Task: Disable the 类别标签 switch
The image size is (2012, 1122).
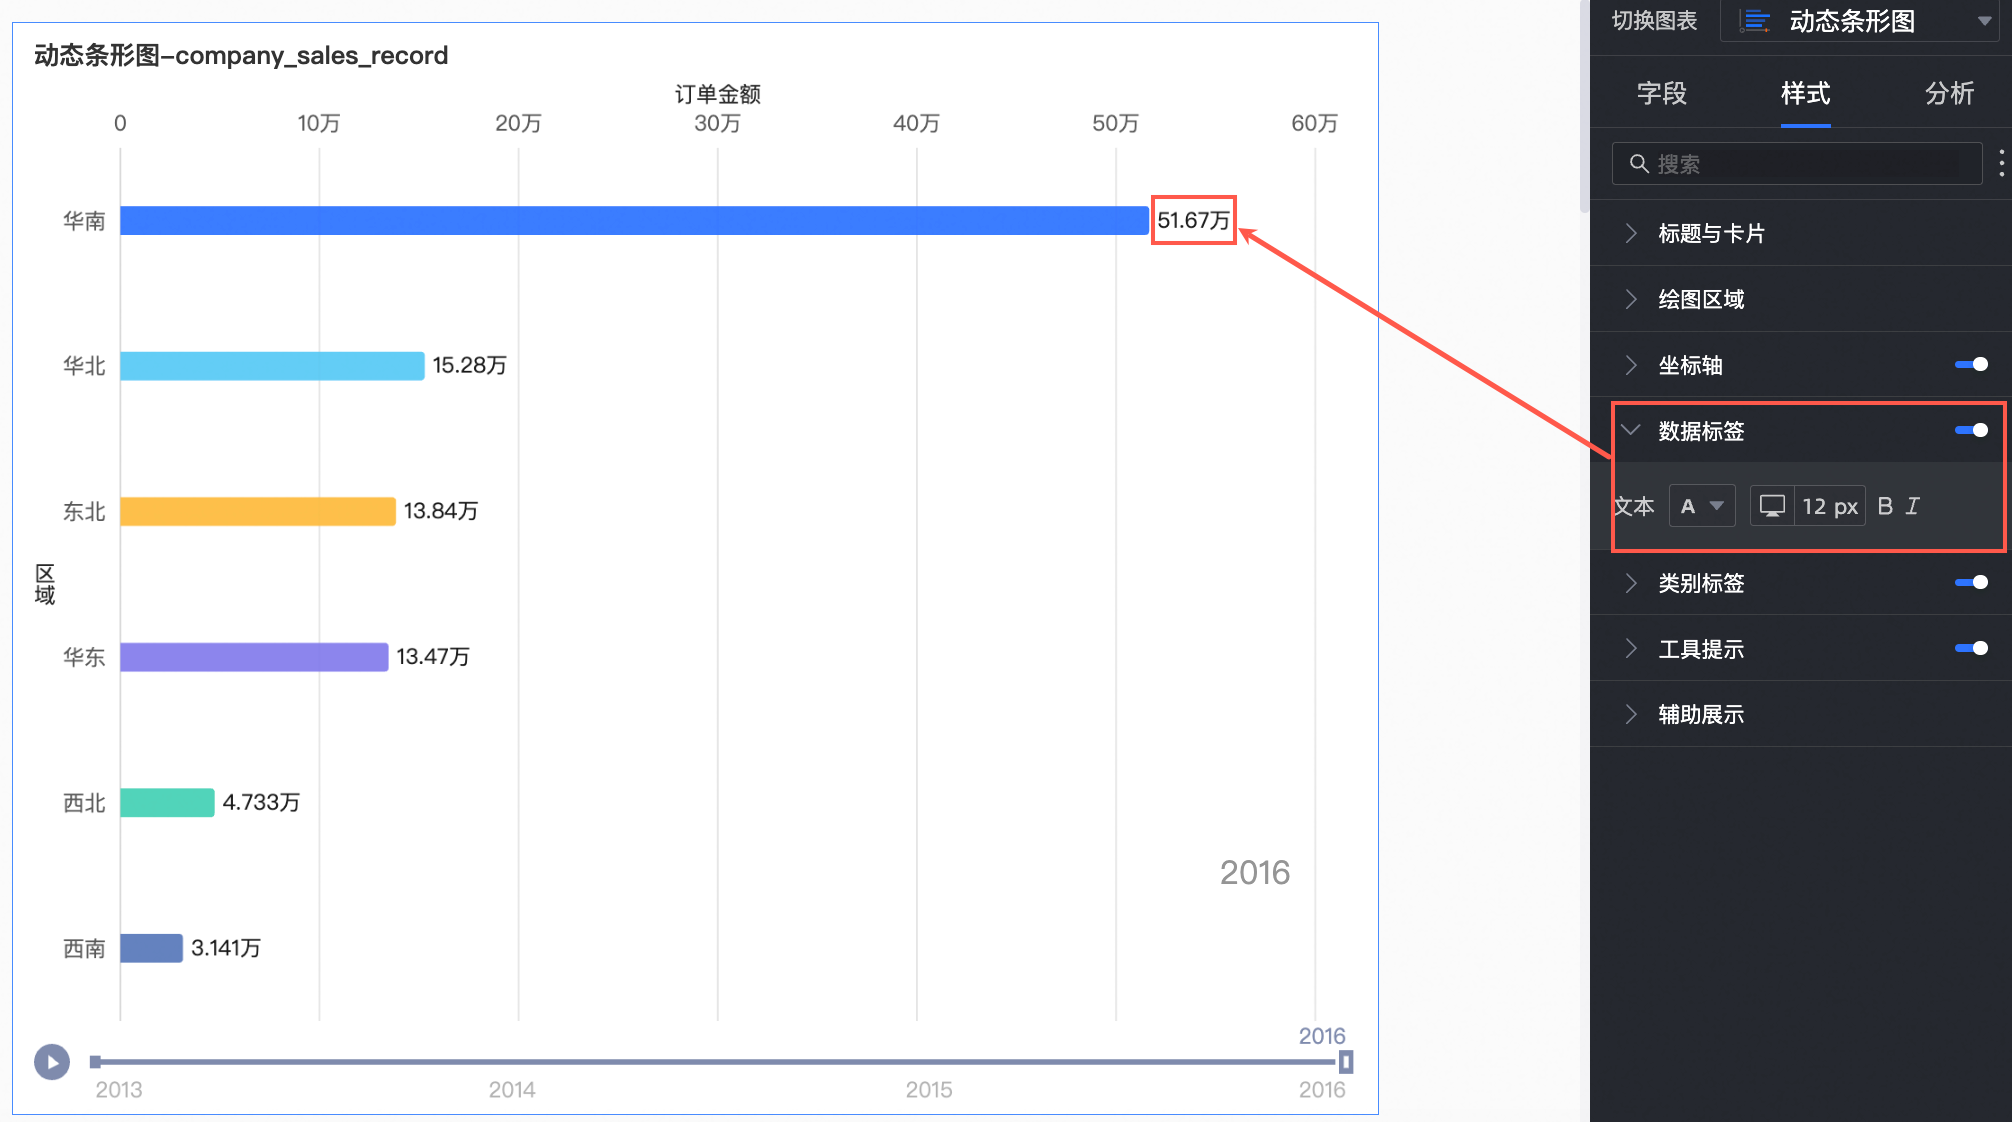Action: click(1971, 582)
